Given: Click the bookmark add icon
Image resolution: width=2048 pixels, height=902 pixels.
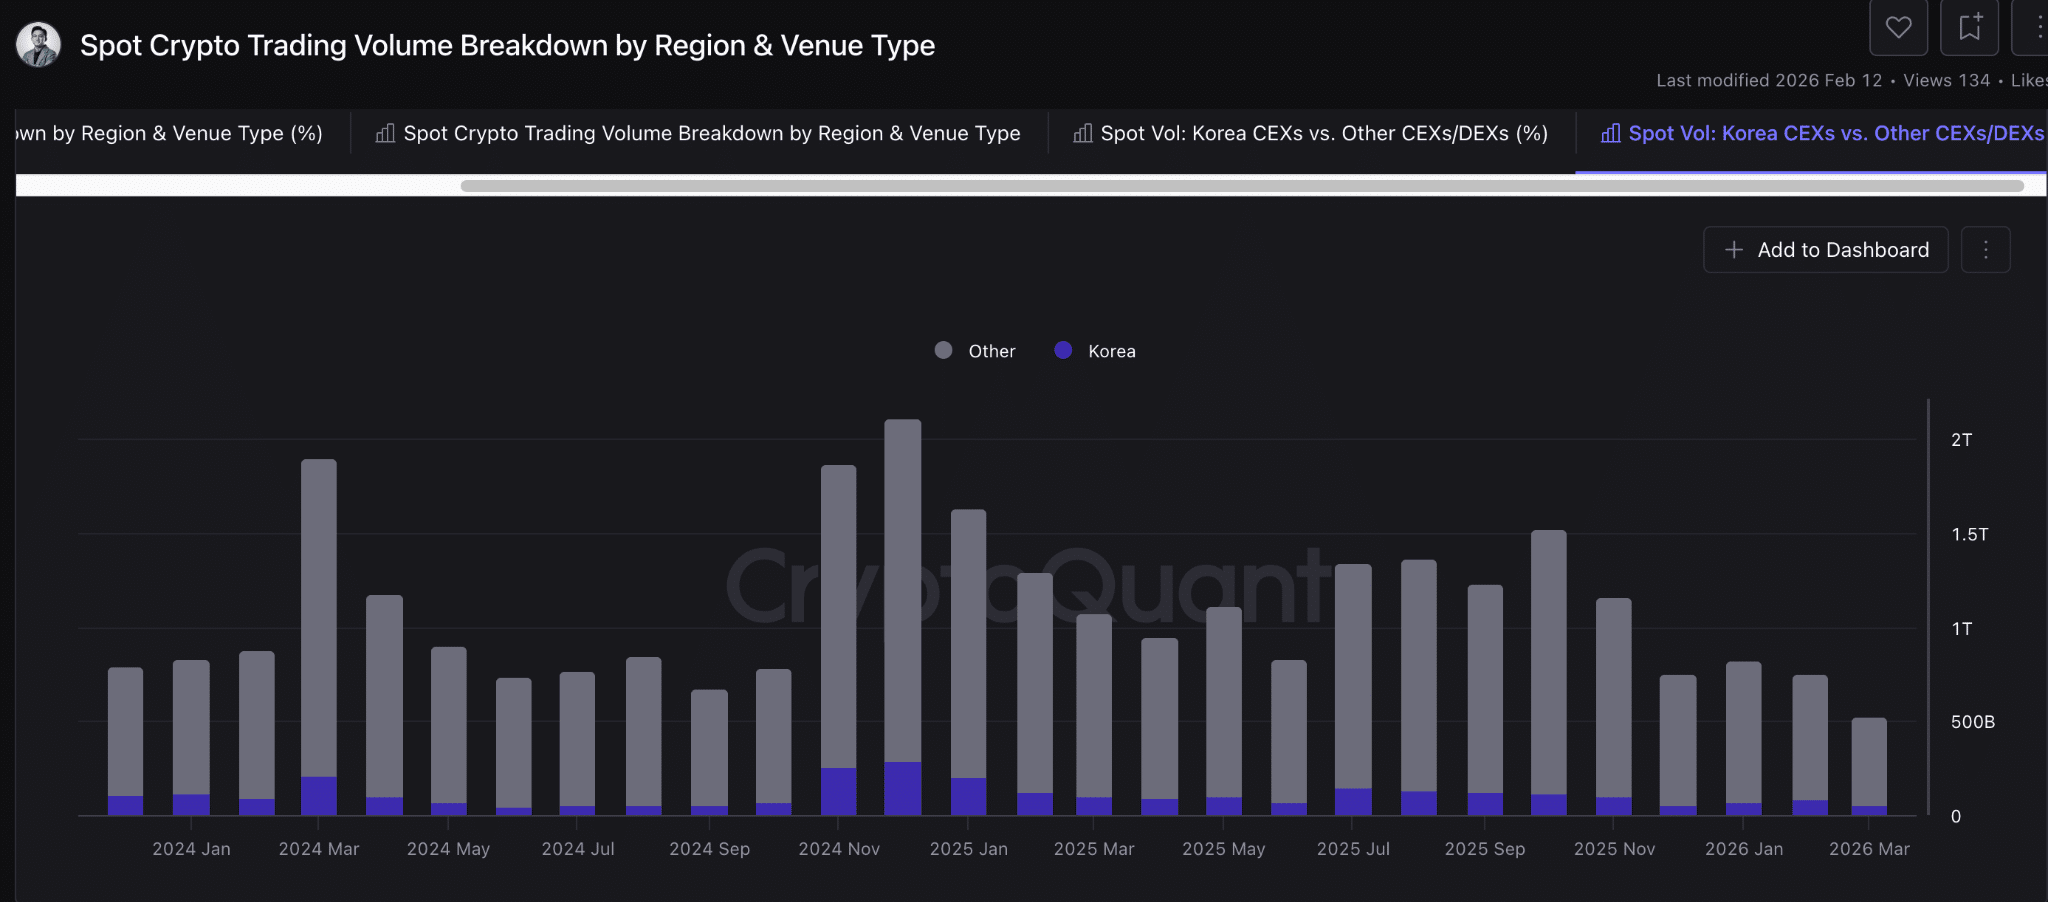Looking at the screenshot, I should click(1969, 27).
